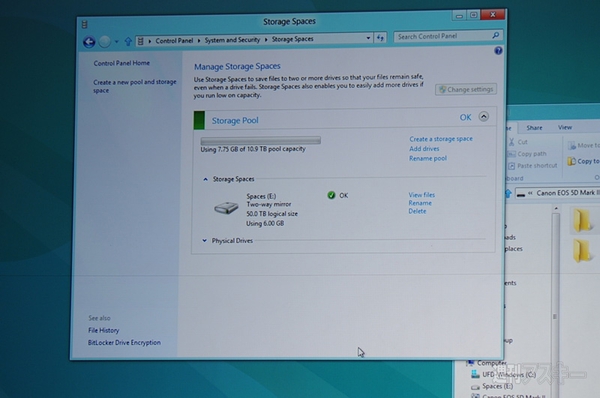This screenshot has height=398, width=600.
Task: Create a new pool and storage space
Action: pos(135,86)
